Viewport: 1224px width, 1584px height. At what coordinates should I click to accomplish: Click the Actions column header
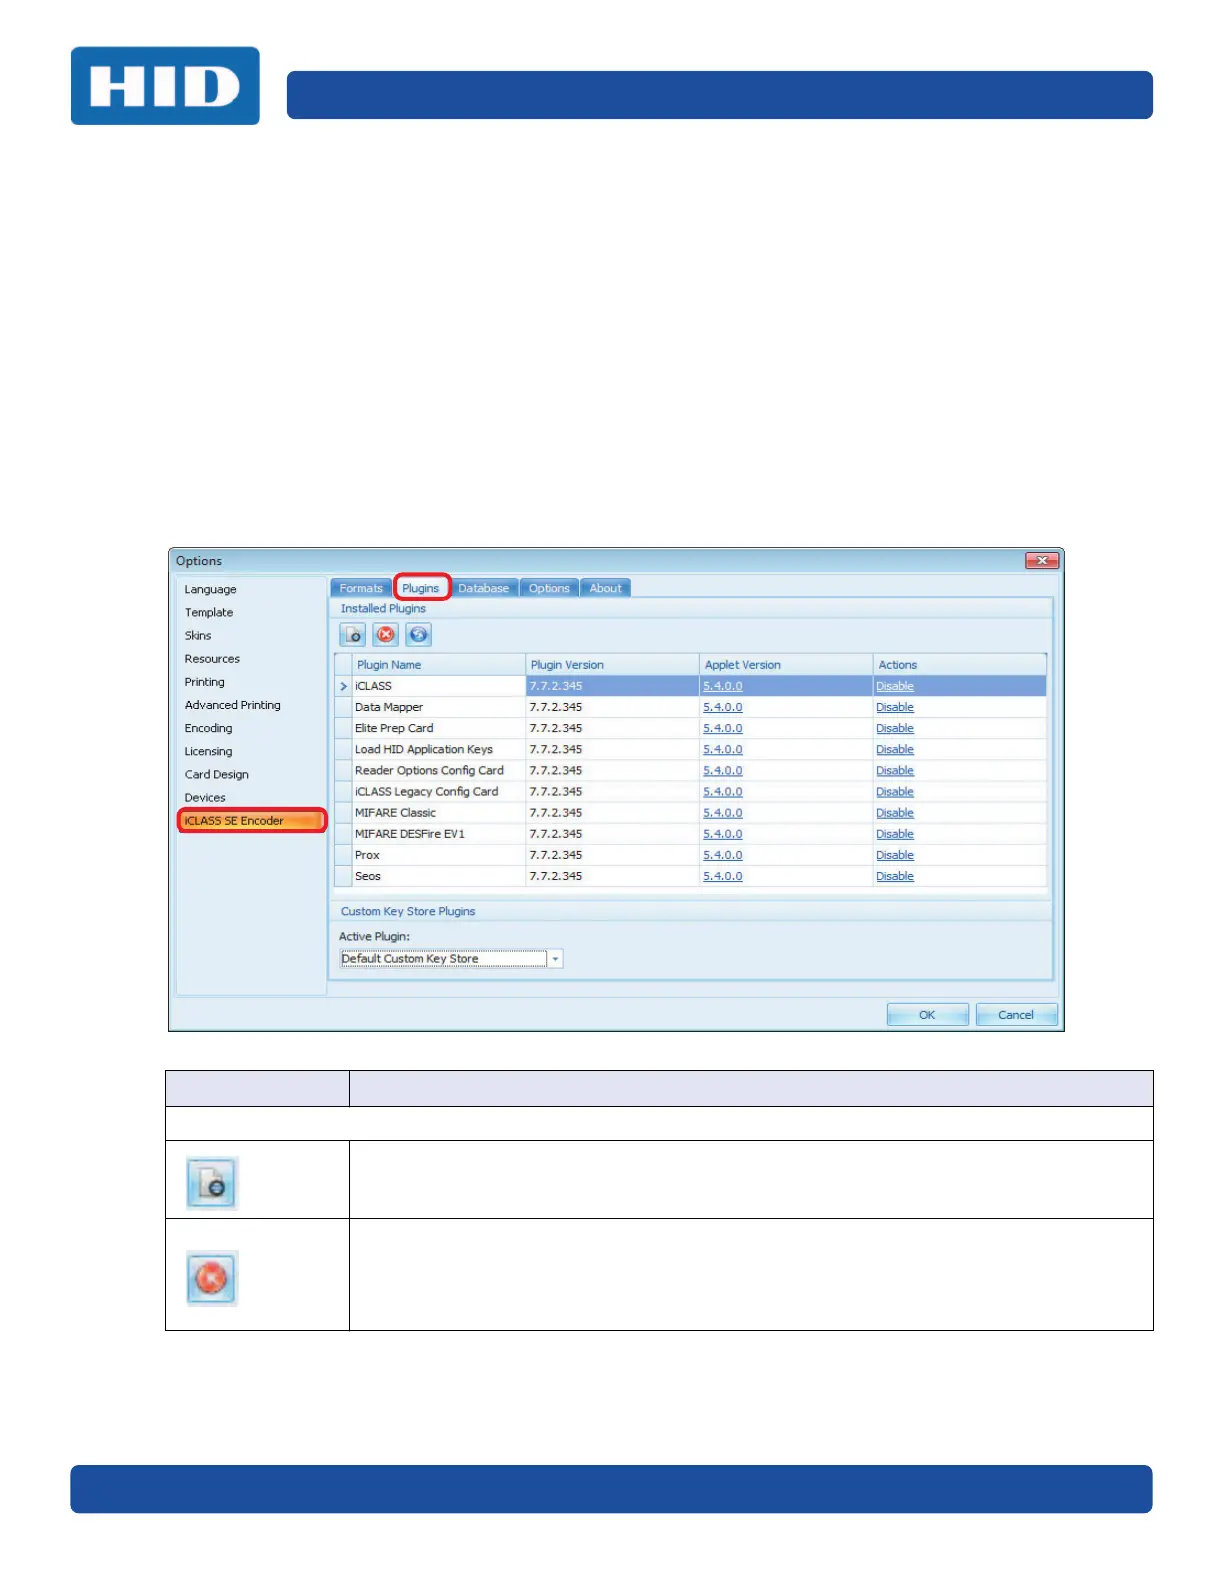coord(960,665)
